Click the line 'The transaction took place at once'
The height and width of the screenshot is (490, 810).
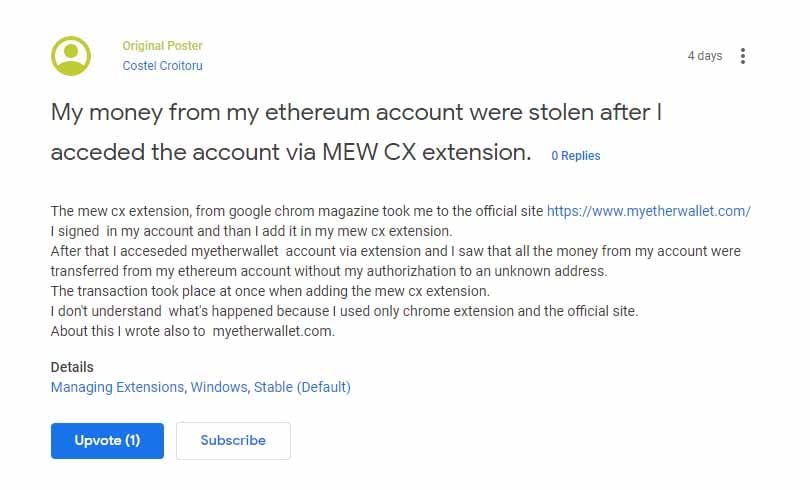tap(270, 291)
